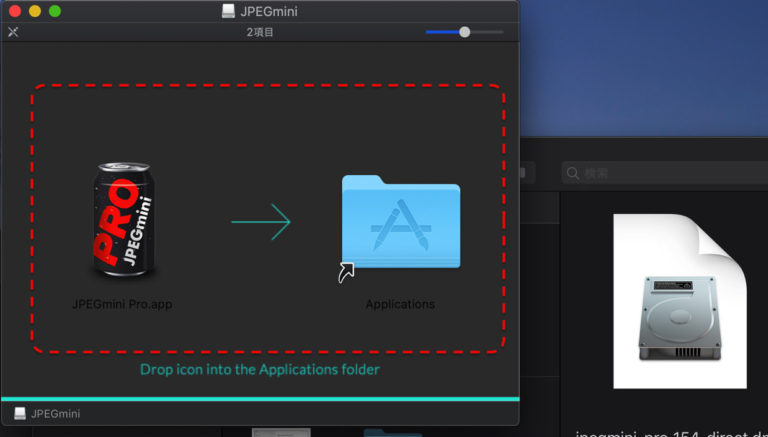
Task: Click the JPEGmini Pro.app file name label
Action: (x=122, y=304)
